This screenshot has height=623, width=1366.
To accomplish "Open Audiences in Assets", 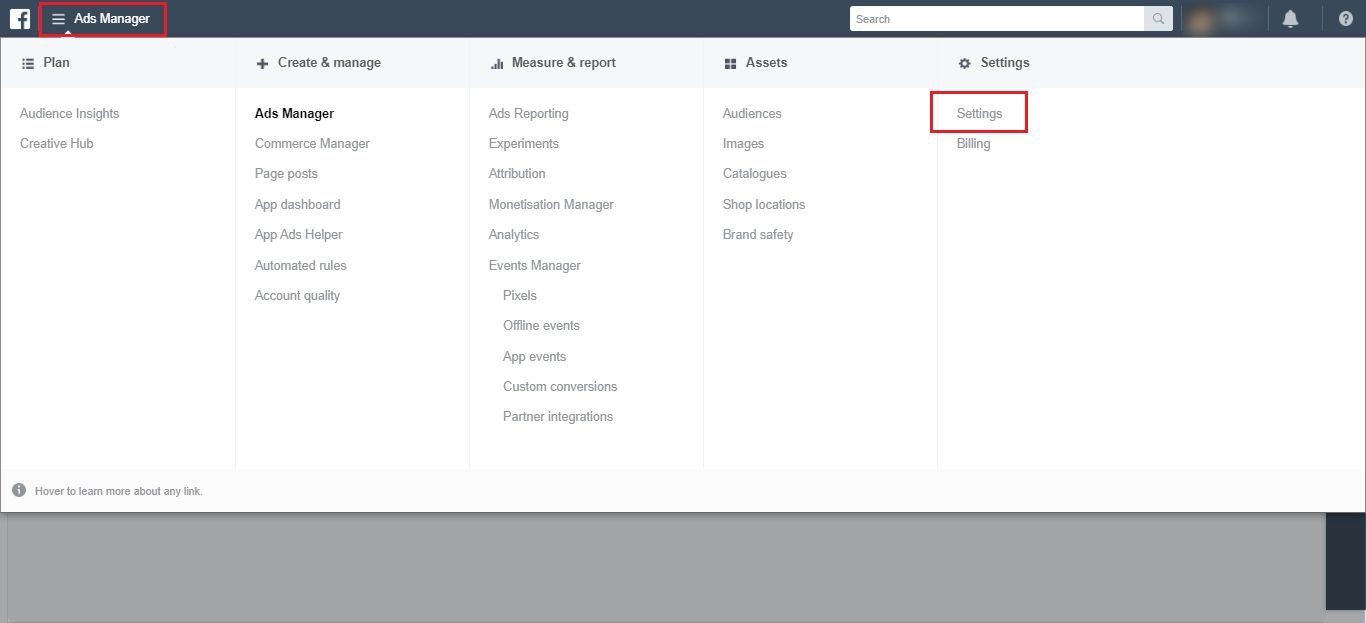I will (x=752, y=114).
